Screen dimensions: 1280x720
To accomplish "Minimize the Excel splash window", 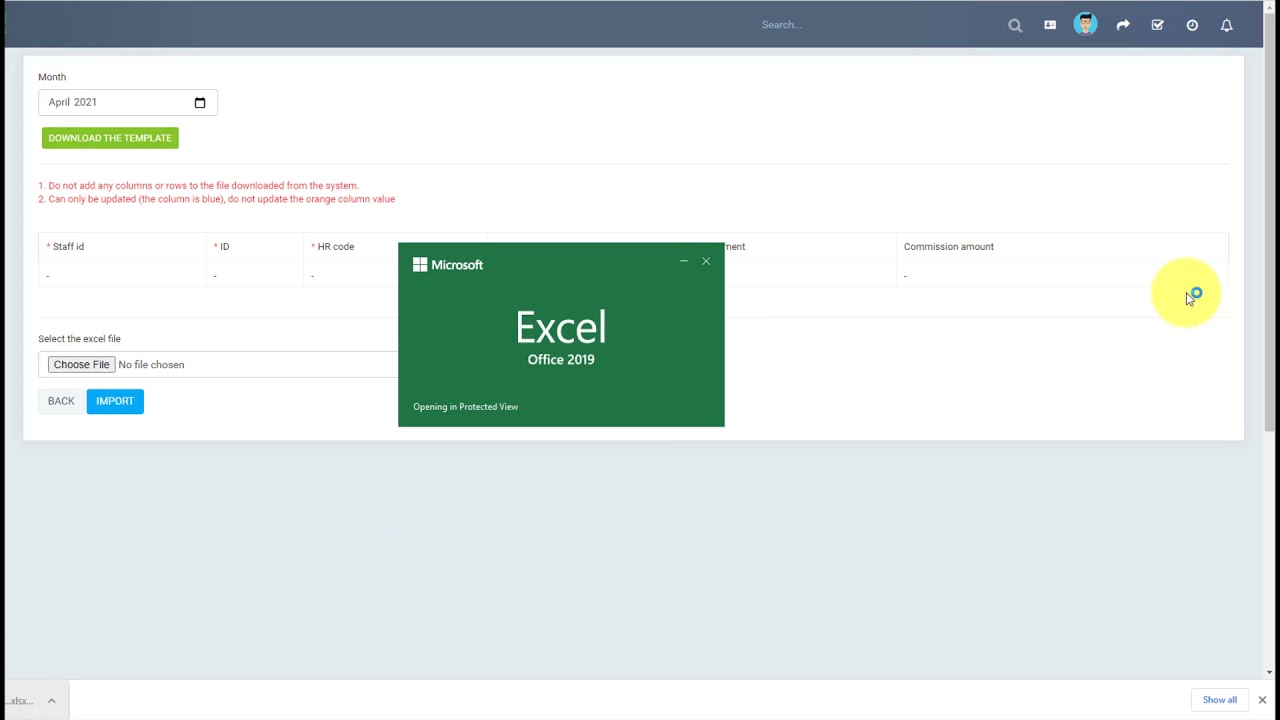I will (x=684, y=261).
